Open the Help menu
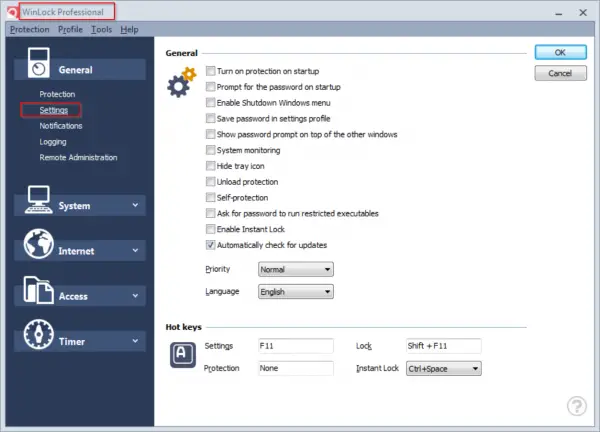Viewport: 600px width, 432px height. pyautogui.click(x=129, y=29)
